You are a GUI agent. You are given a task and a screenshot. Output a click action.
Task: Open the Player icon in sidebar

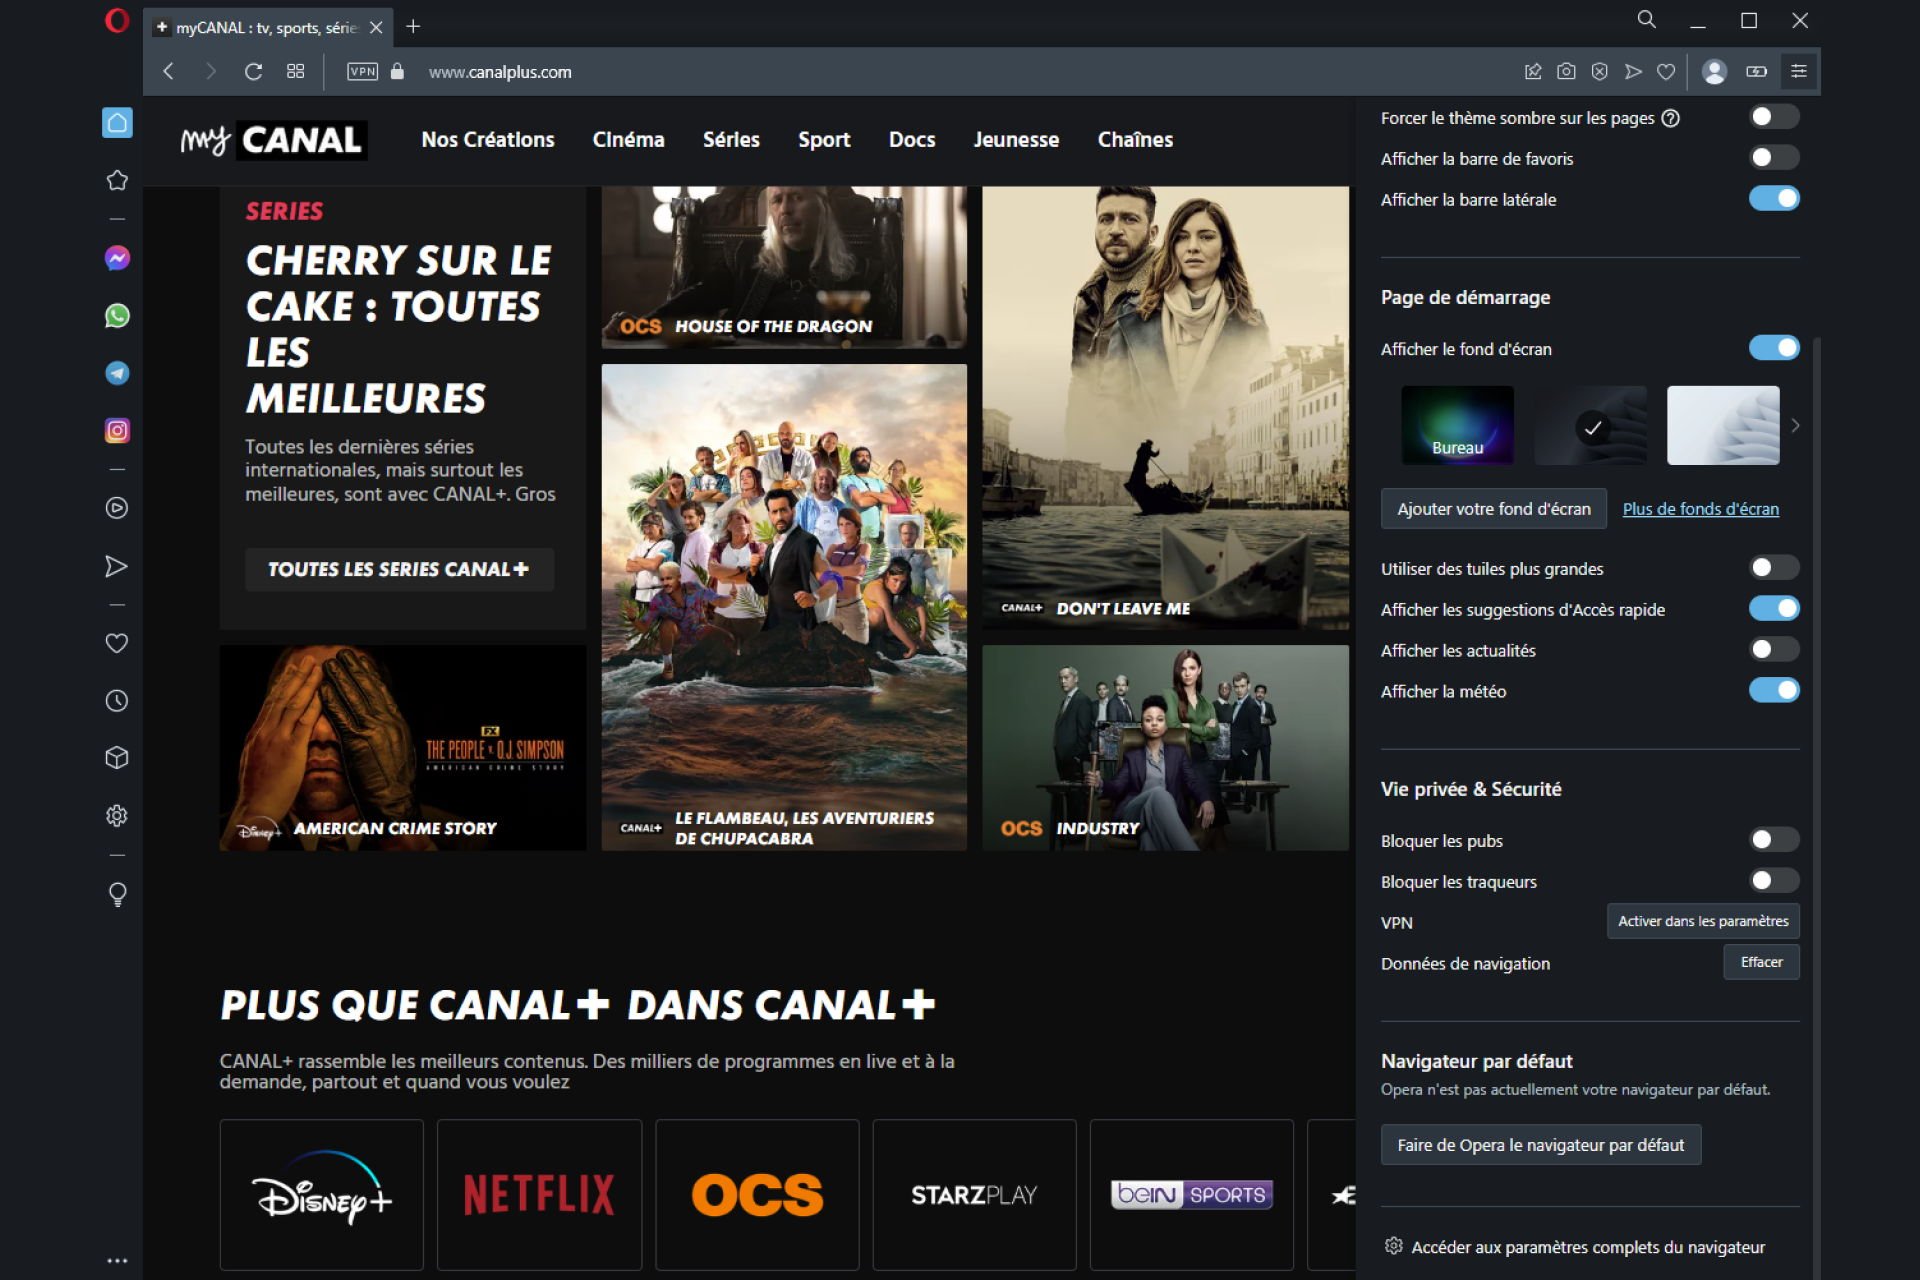[117, 508]
